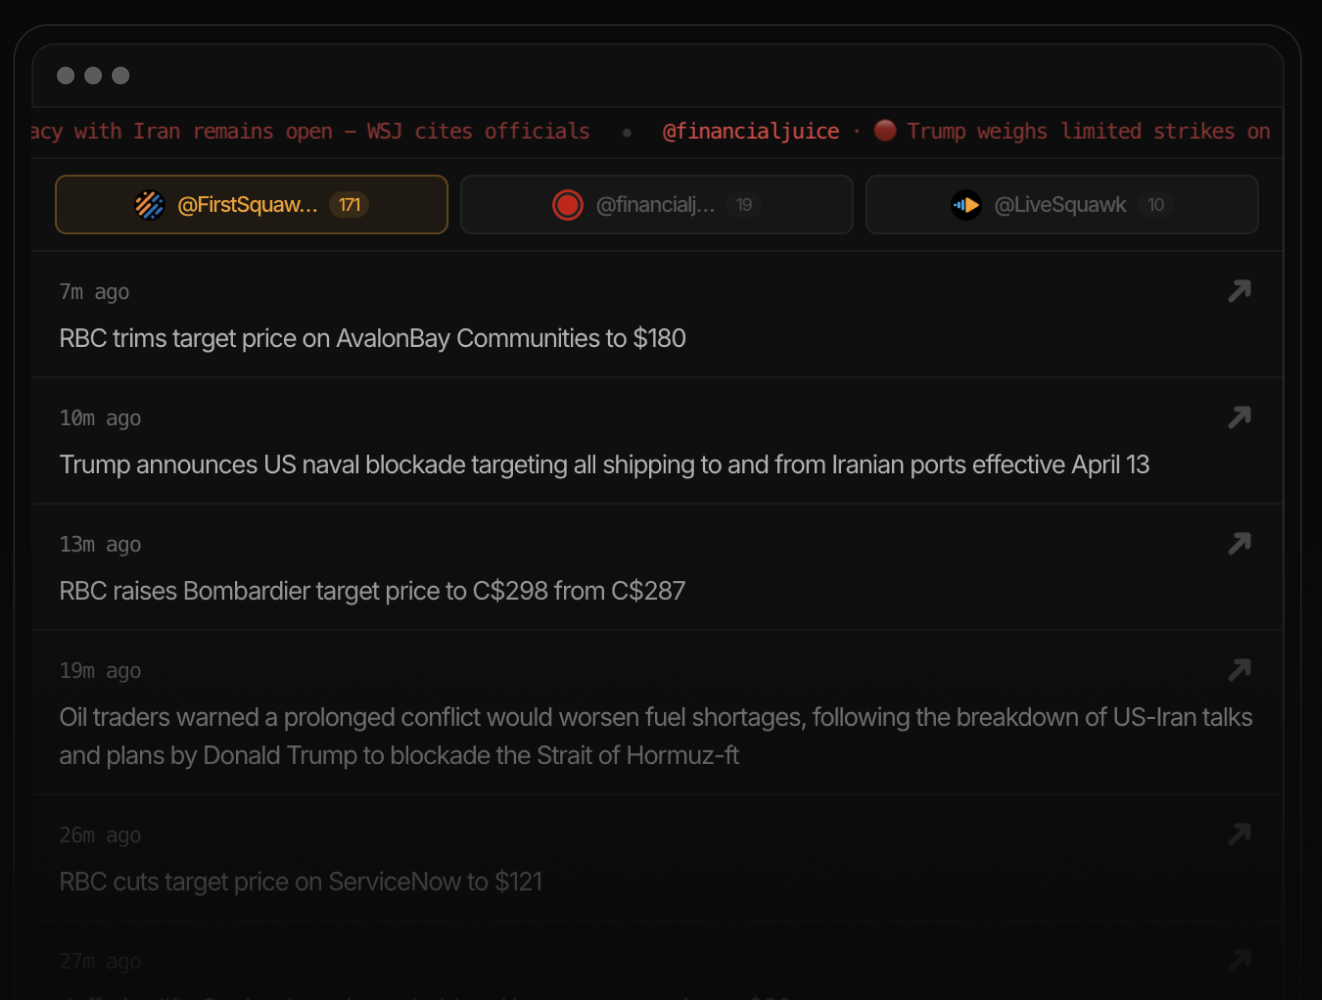
Task: Toggle off the active @FirstSquawk feed
Action: tap(251, 204)
